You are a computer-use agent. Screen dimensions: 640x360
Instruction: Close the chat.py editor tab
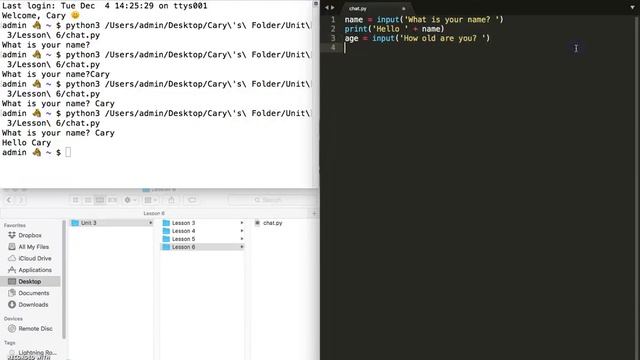pyautogui.click(x=403, y=8)
